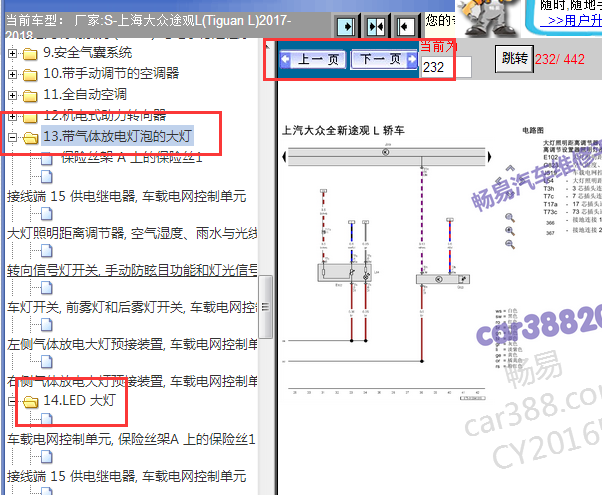Expand the 12.机电式助力转向器 folder

point(12,116)
